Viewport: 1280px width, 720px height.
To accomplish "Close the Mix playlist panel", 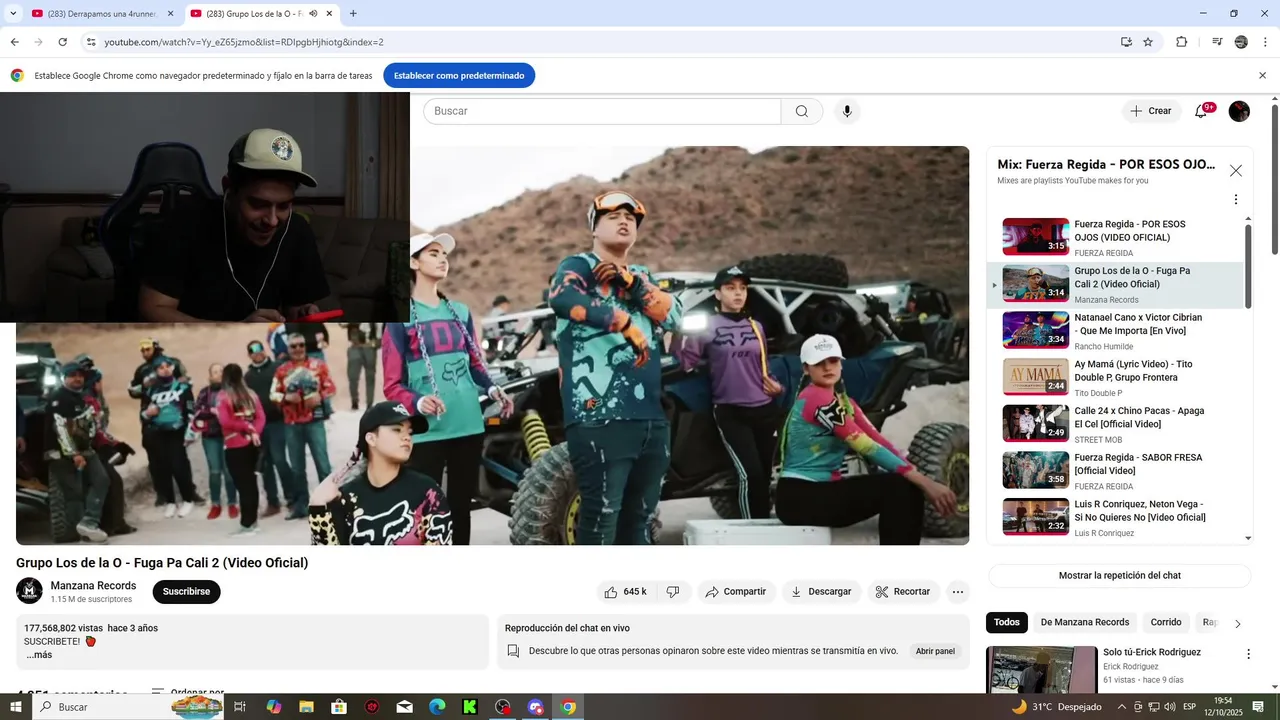I will [1236, 171].
